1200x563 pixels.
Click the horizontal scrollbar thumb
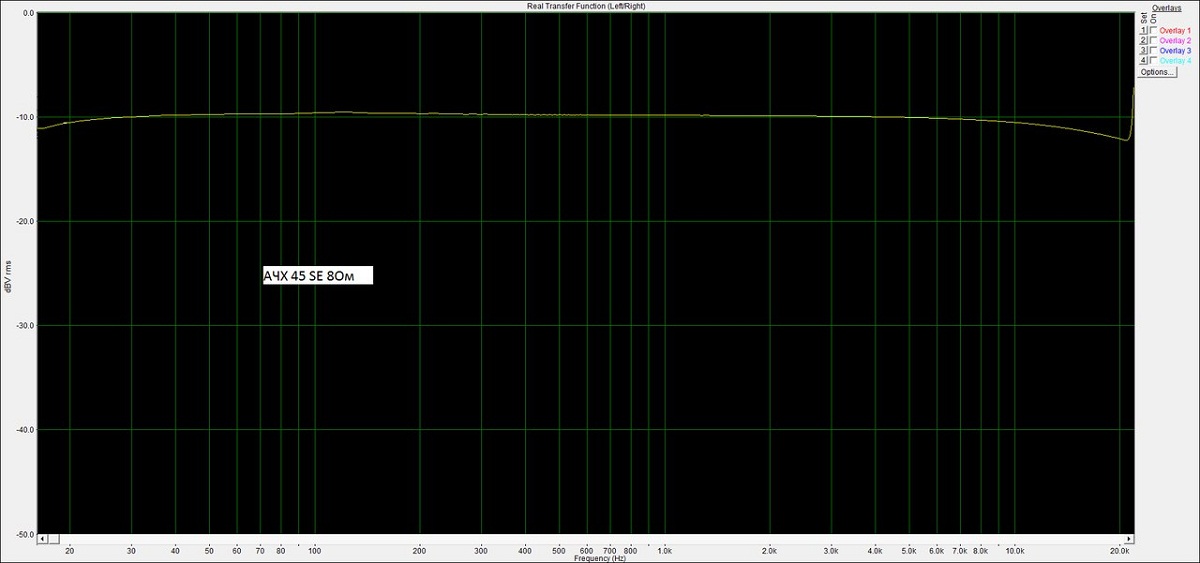coord(52,538)
